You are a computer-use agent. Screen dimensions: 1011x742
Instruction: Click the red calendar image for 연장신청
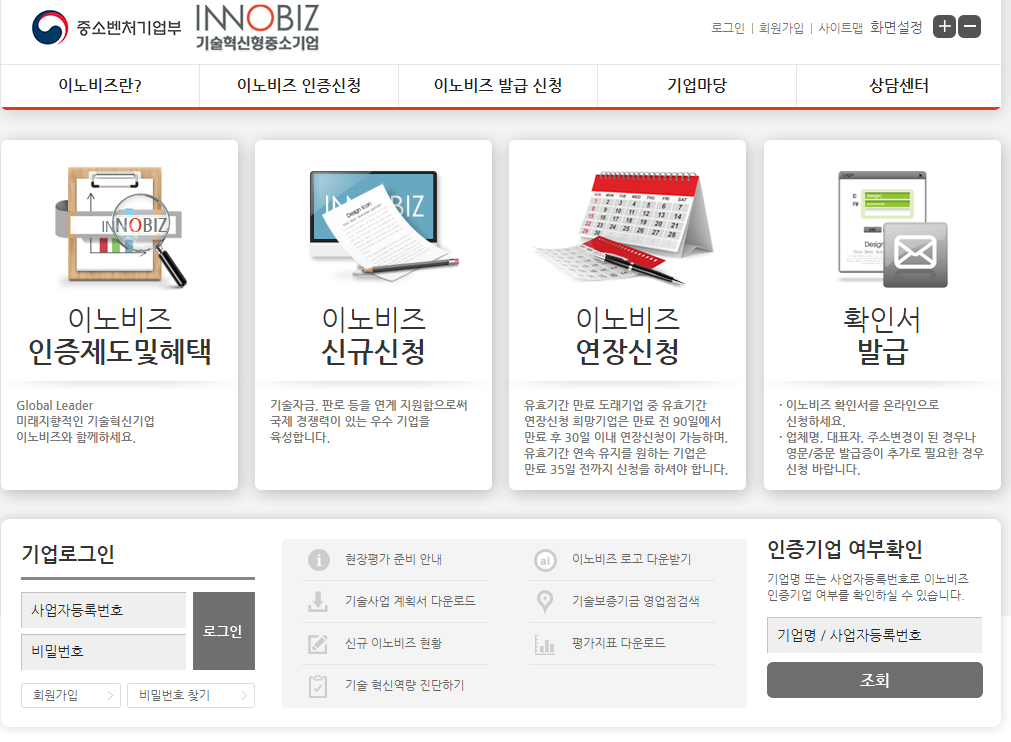[x=623, y=227]
